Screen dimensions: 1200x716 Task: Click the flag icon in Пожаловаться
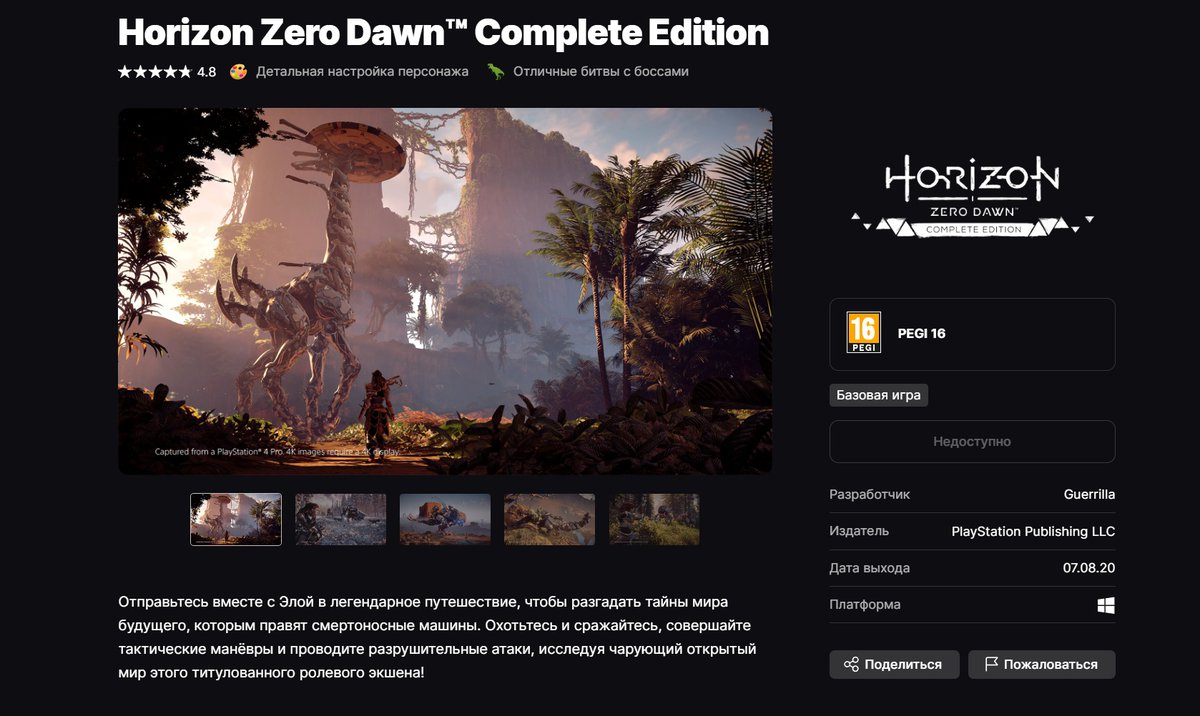tap(991, 664)
